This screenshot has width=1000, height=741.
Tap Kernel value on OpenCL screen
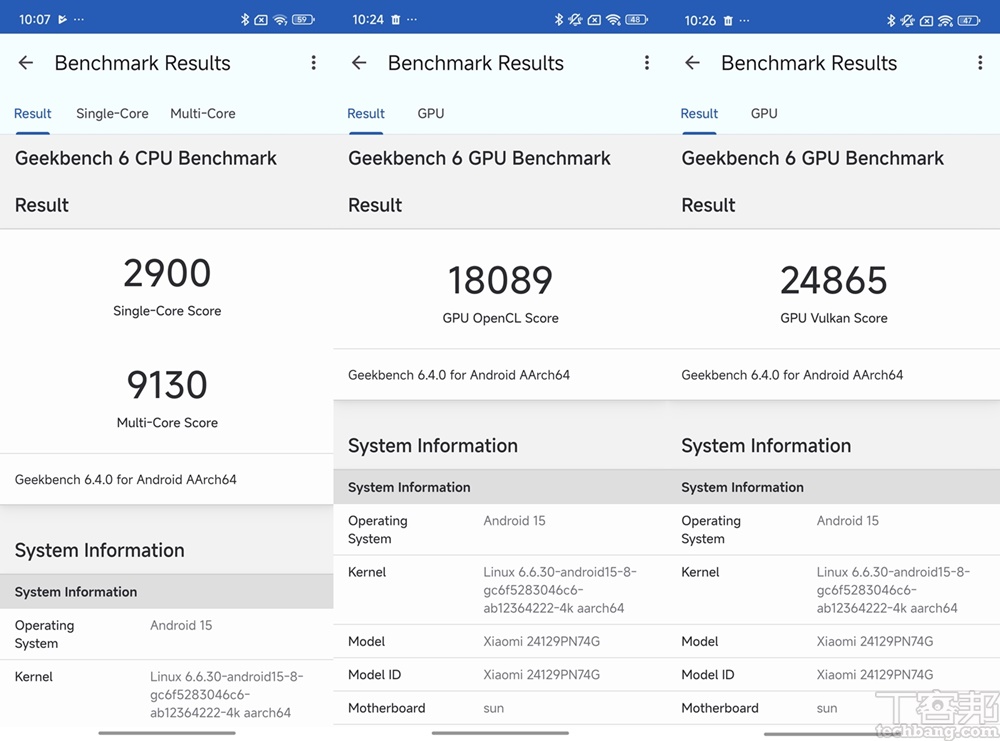coord(560,590)
